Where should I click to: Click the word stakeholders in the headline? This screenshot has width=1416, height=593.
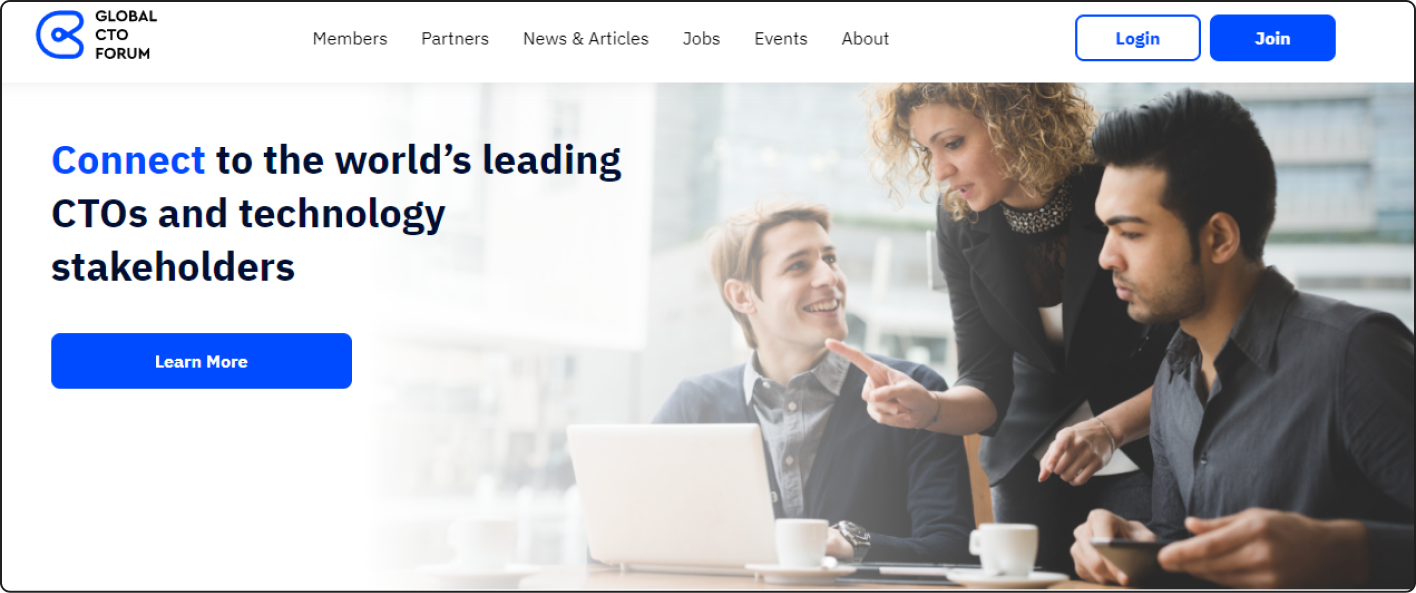coord(173,267)
